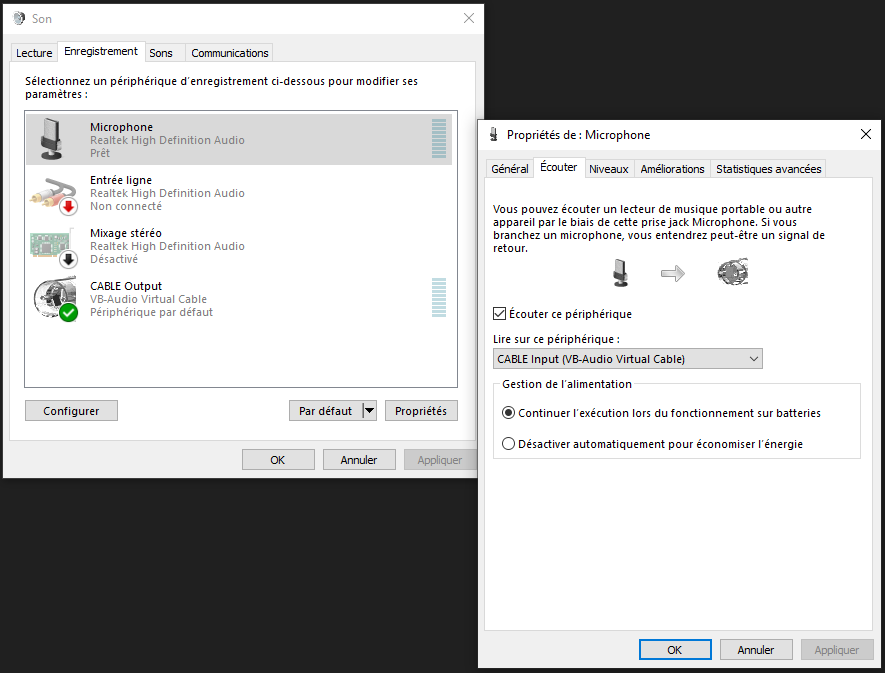Close the Son window
The width and height of the screenshot is (885, 673).
(x=468, y=18)
